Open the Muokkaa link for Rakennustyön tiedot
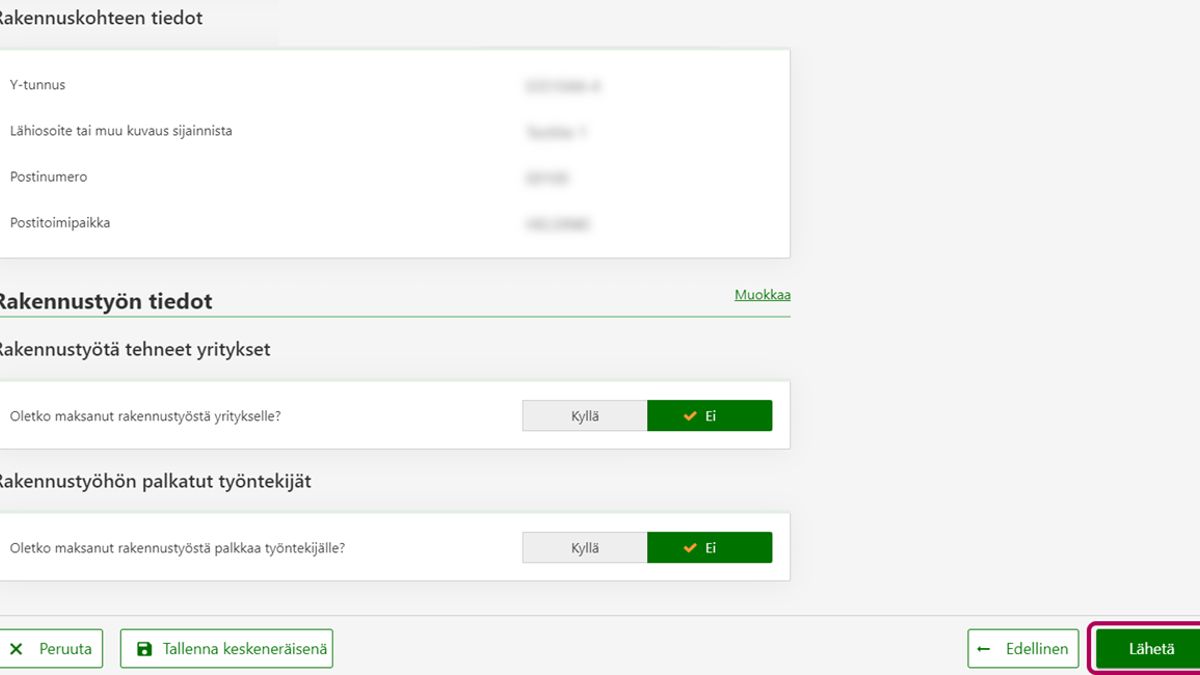This screenshot has height=675, width=1200. tap(762, 295)
